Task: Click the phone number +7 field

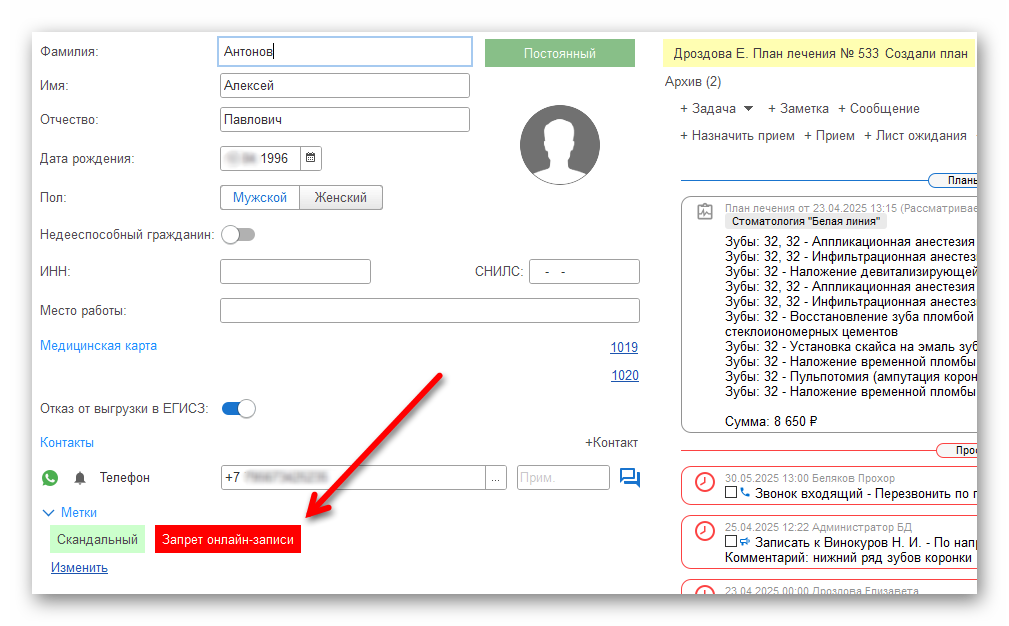Action: 353,478
